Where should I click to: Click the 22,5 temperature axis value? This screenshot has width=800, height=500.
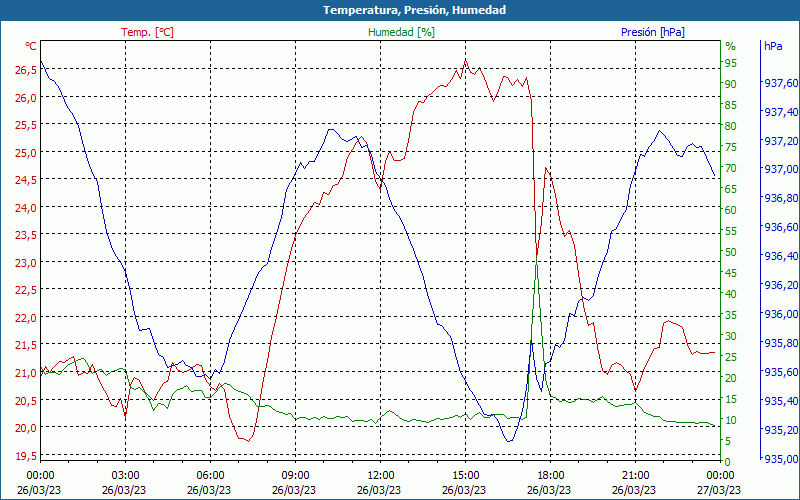26,290
